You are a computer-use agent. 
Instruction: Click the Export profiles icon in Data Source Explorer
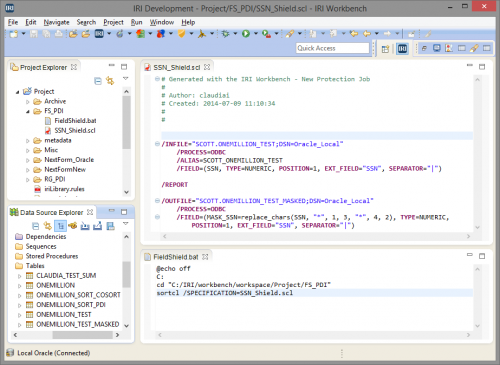pyautogui.click(x=97, y=226)
